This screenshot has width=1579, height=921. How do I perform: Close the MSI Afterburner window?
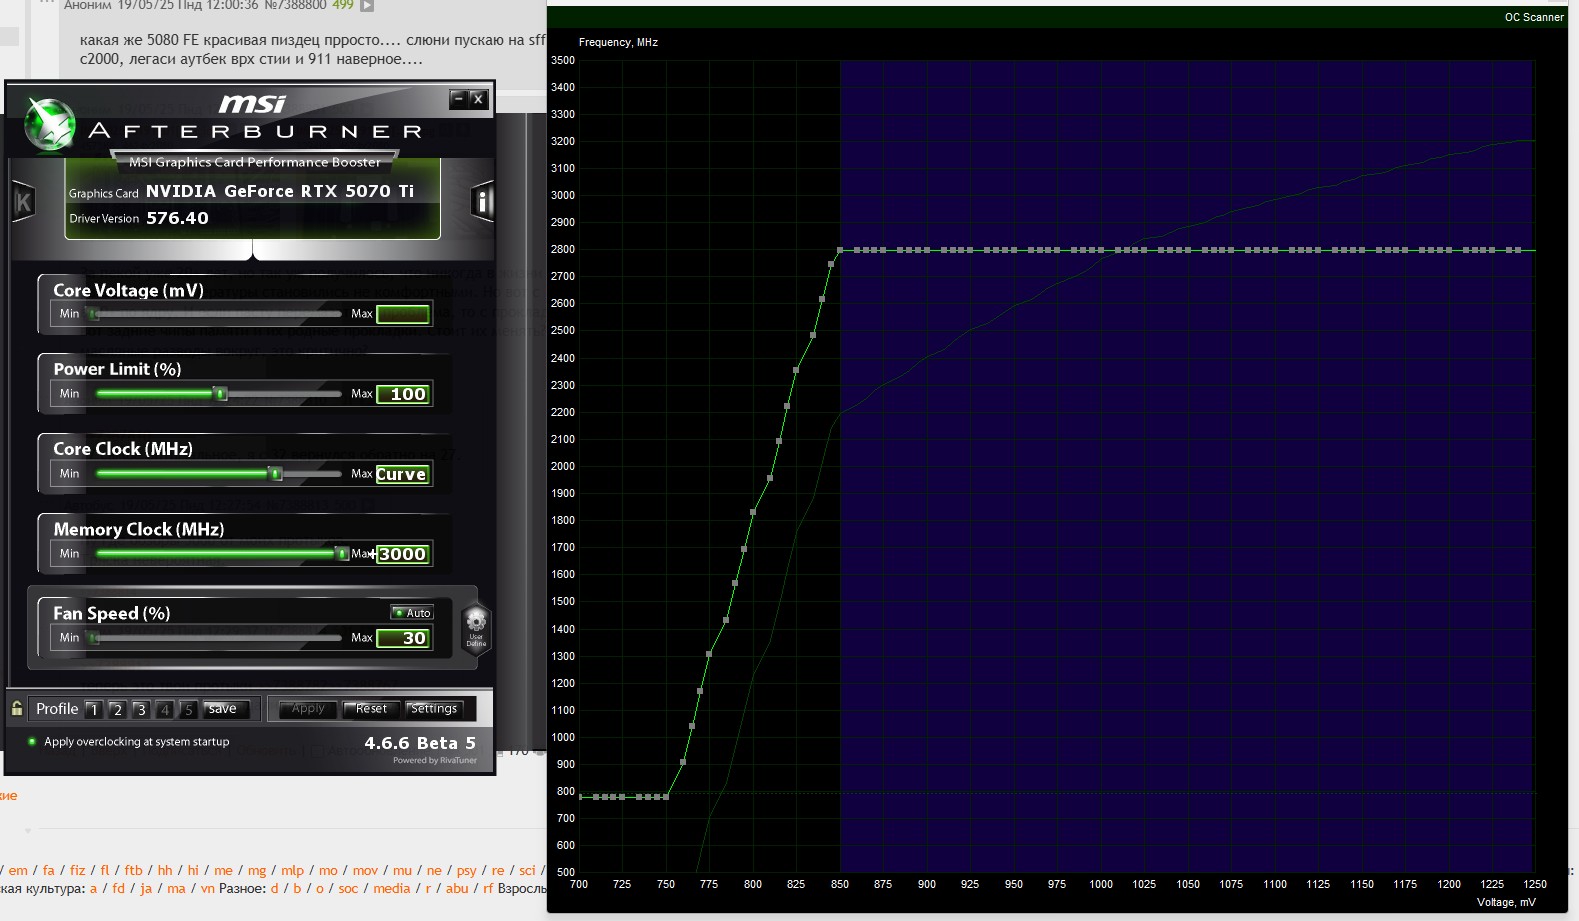(x=478, y=98)
